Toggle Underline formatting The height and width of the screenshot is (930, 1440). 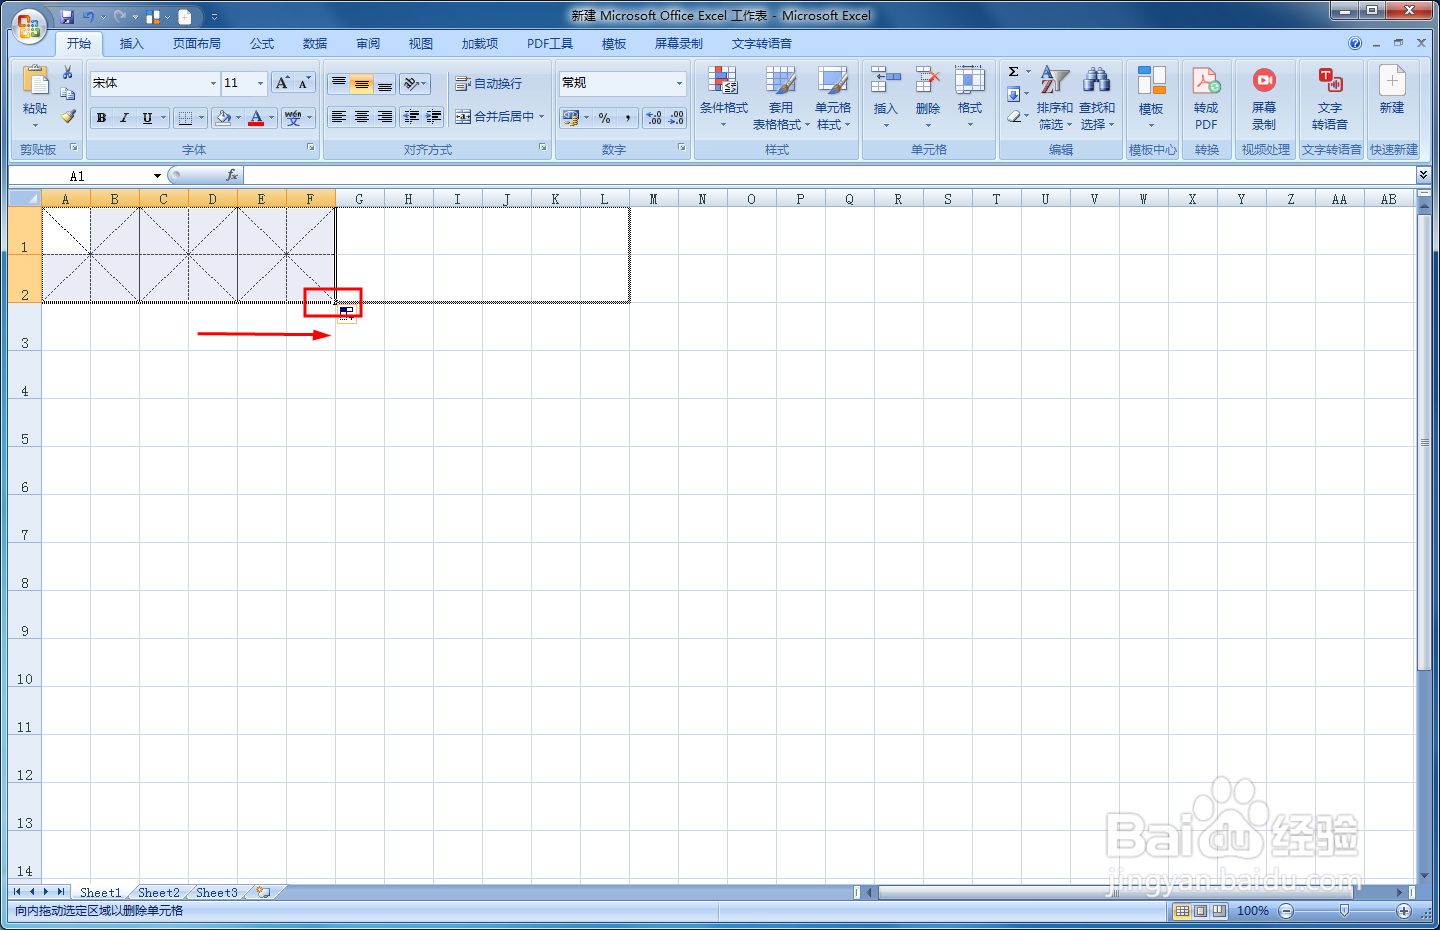(147, 118)
